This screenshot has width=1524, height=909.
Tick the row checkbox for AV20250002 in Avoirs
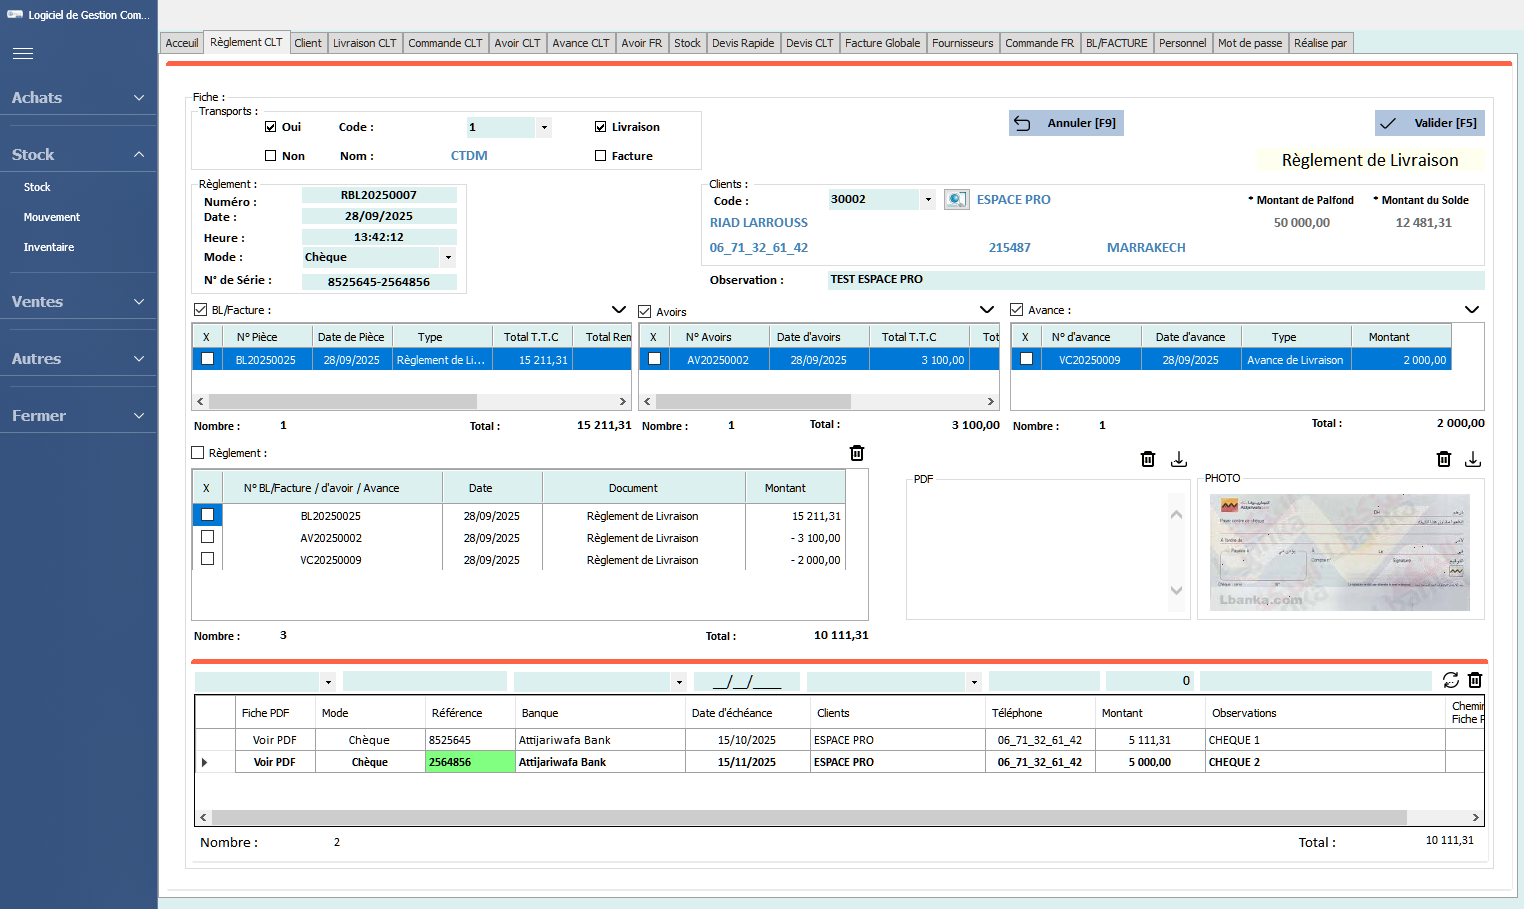point(655,359)
